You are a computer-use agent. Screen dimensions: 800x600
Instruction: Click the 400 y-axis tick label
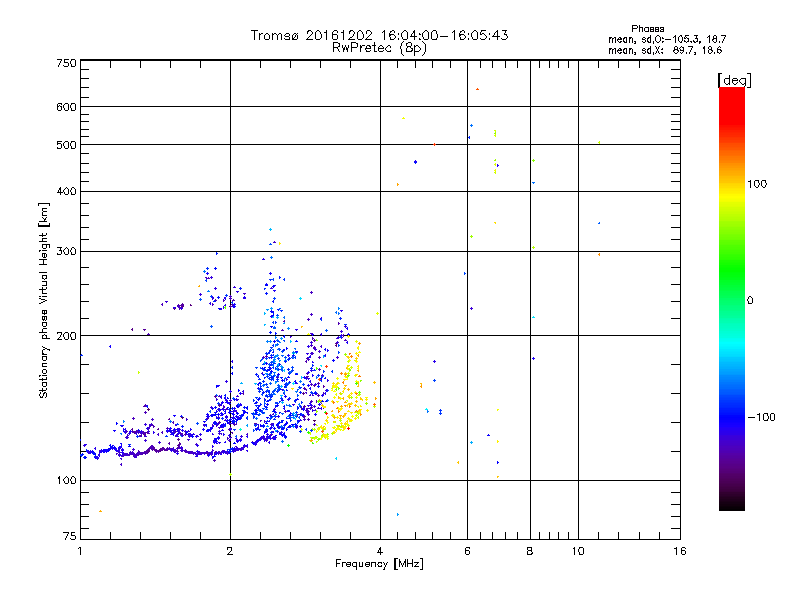tap(66, 192)
